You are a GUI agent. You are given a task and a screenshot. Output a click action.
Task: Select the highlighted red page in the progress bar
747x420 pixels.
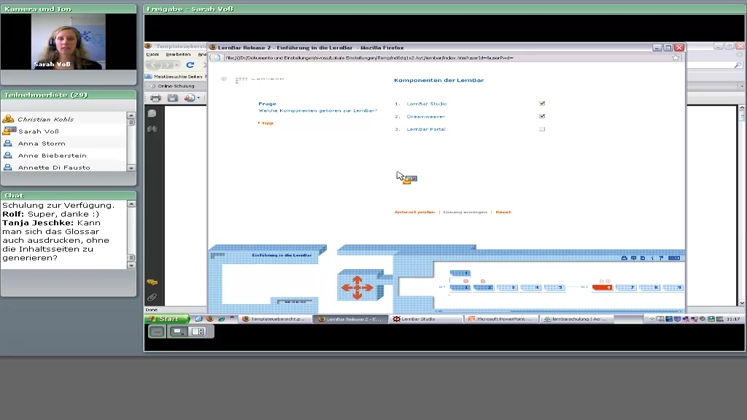(x=602, y=287)
